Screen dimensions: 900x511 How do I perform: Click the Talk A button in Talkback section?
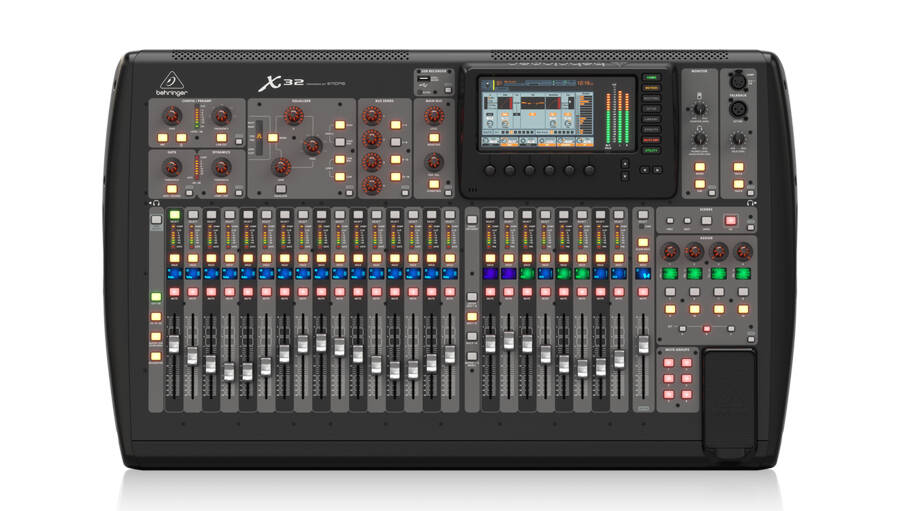[738, 167]
